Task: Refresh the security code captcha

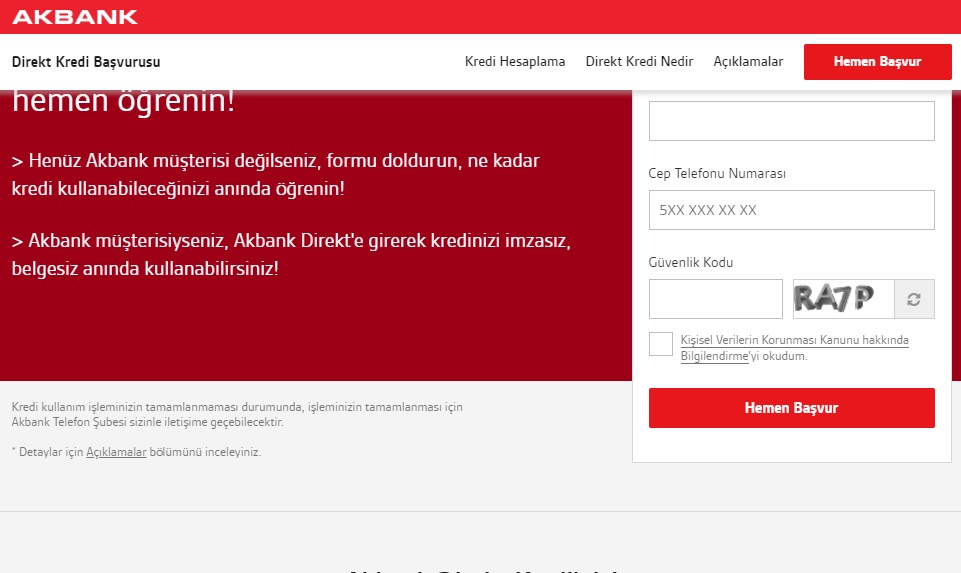Action: coord(914,299)
